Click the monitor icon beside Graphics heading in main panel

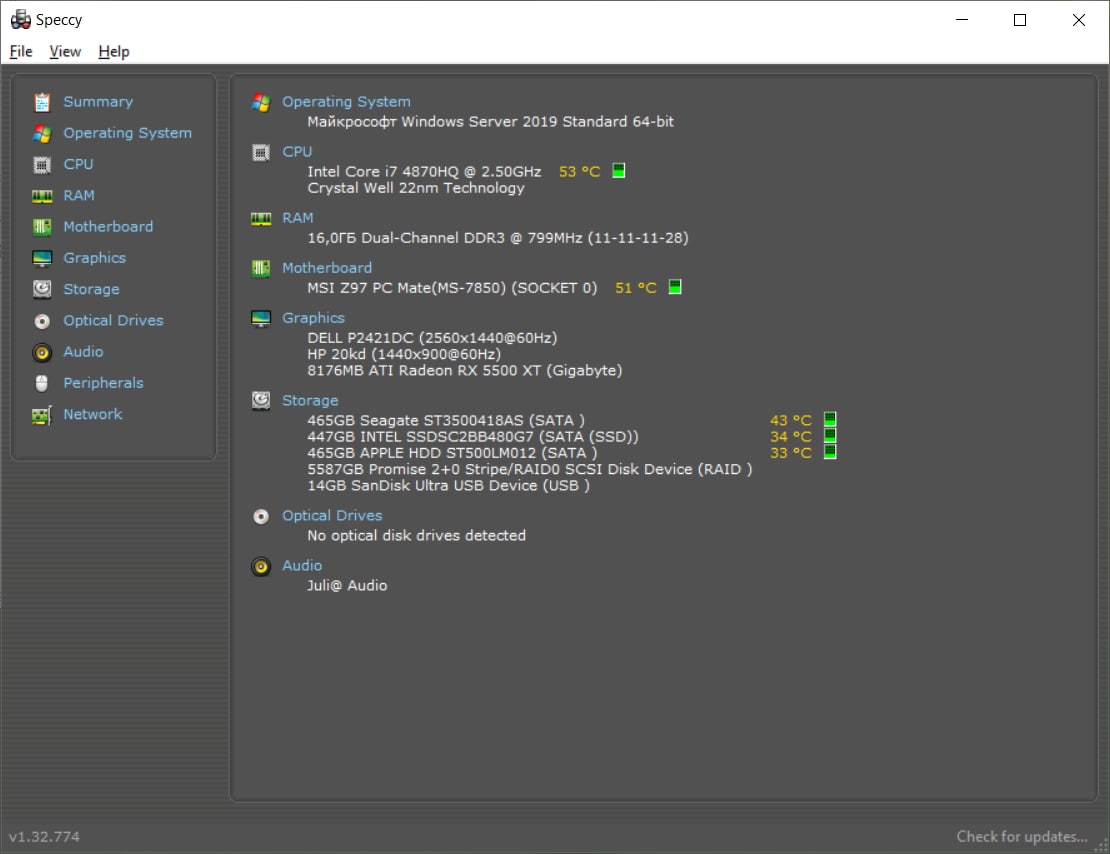261,319
